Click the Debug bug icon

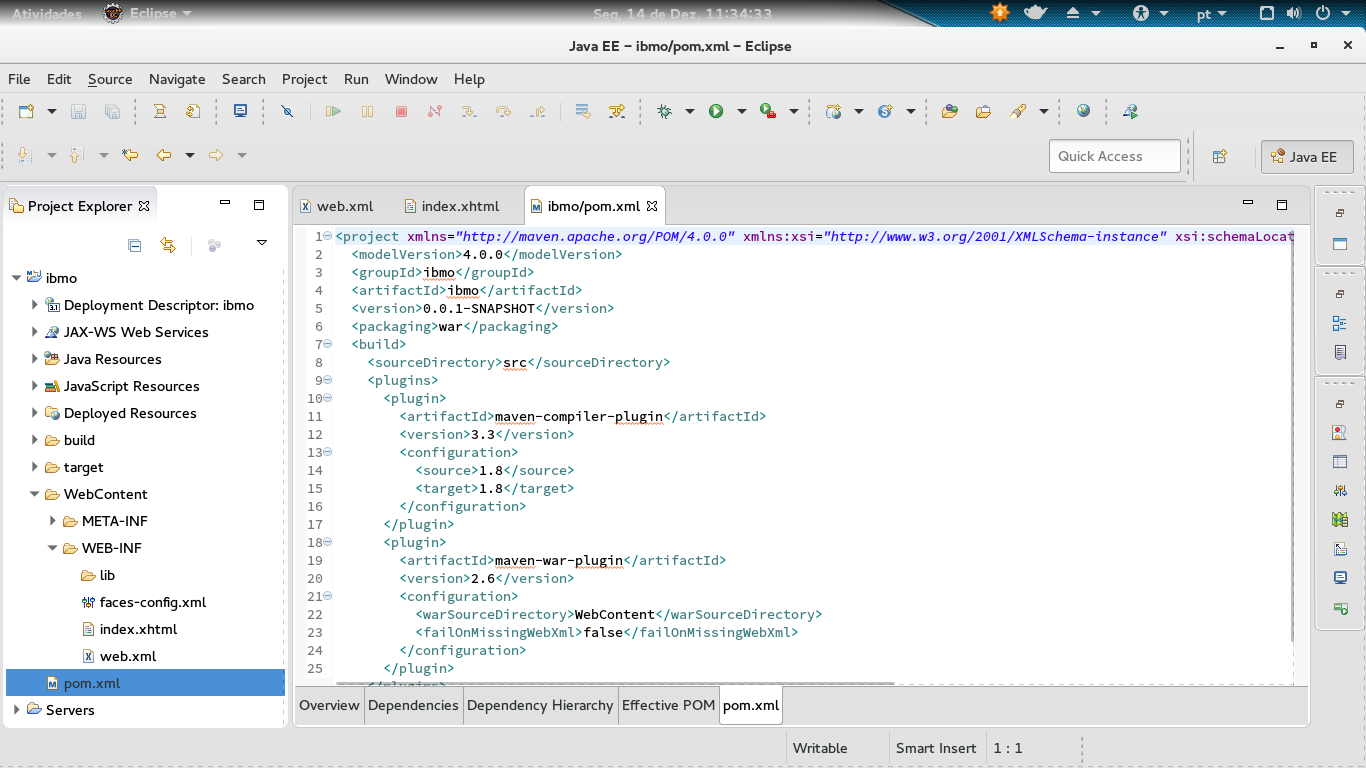(665, 112)
